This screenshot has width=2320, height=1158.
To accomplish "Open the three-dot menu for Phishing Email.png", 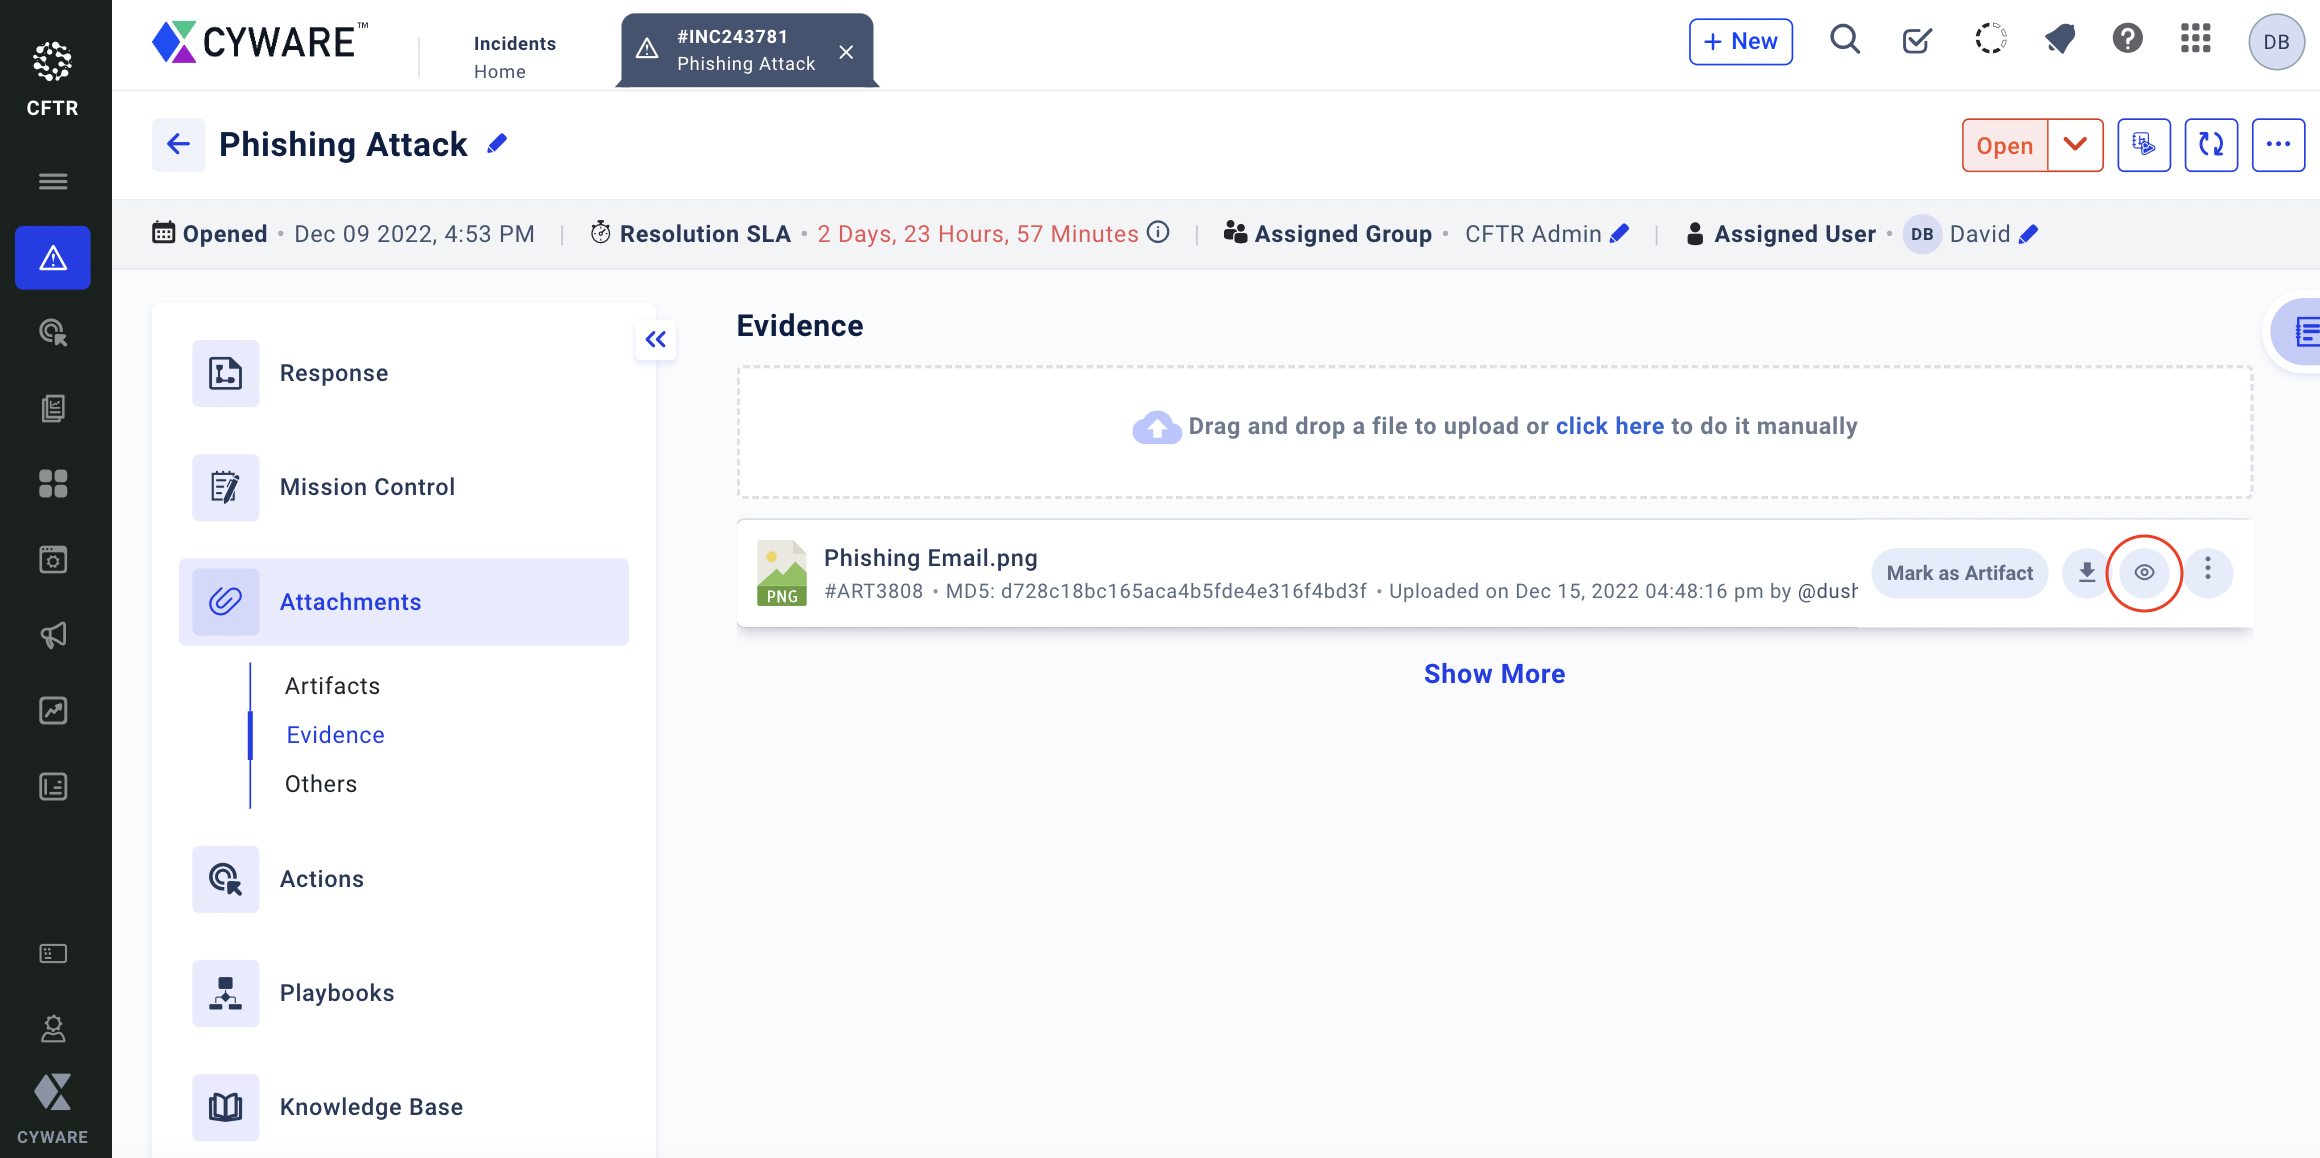I will pos(2208,571).
